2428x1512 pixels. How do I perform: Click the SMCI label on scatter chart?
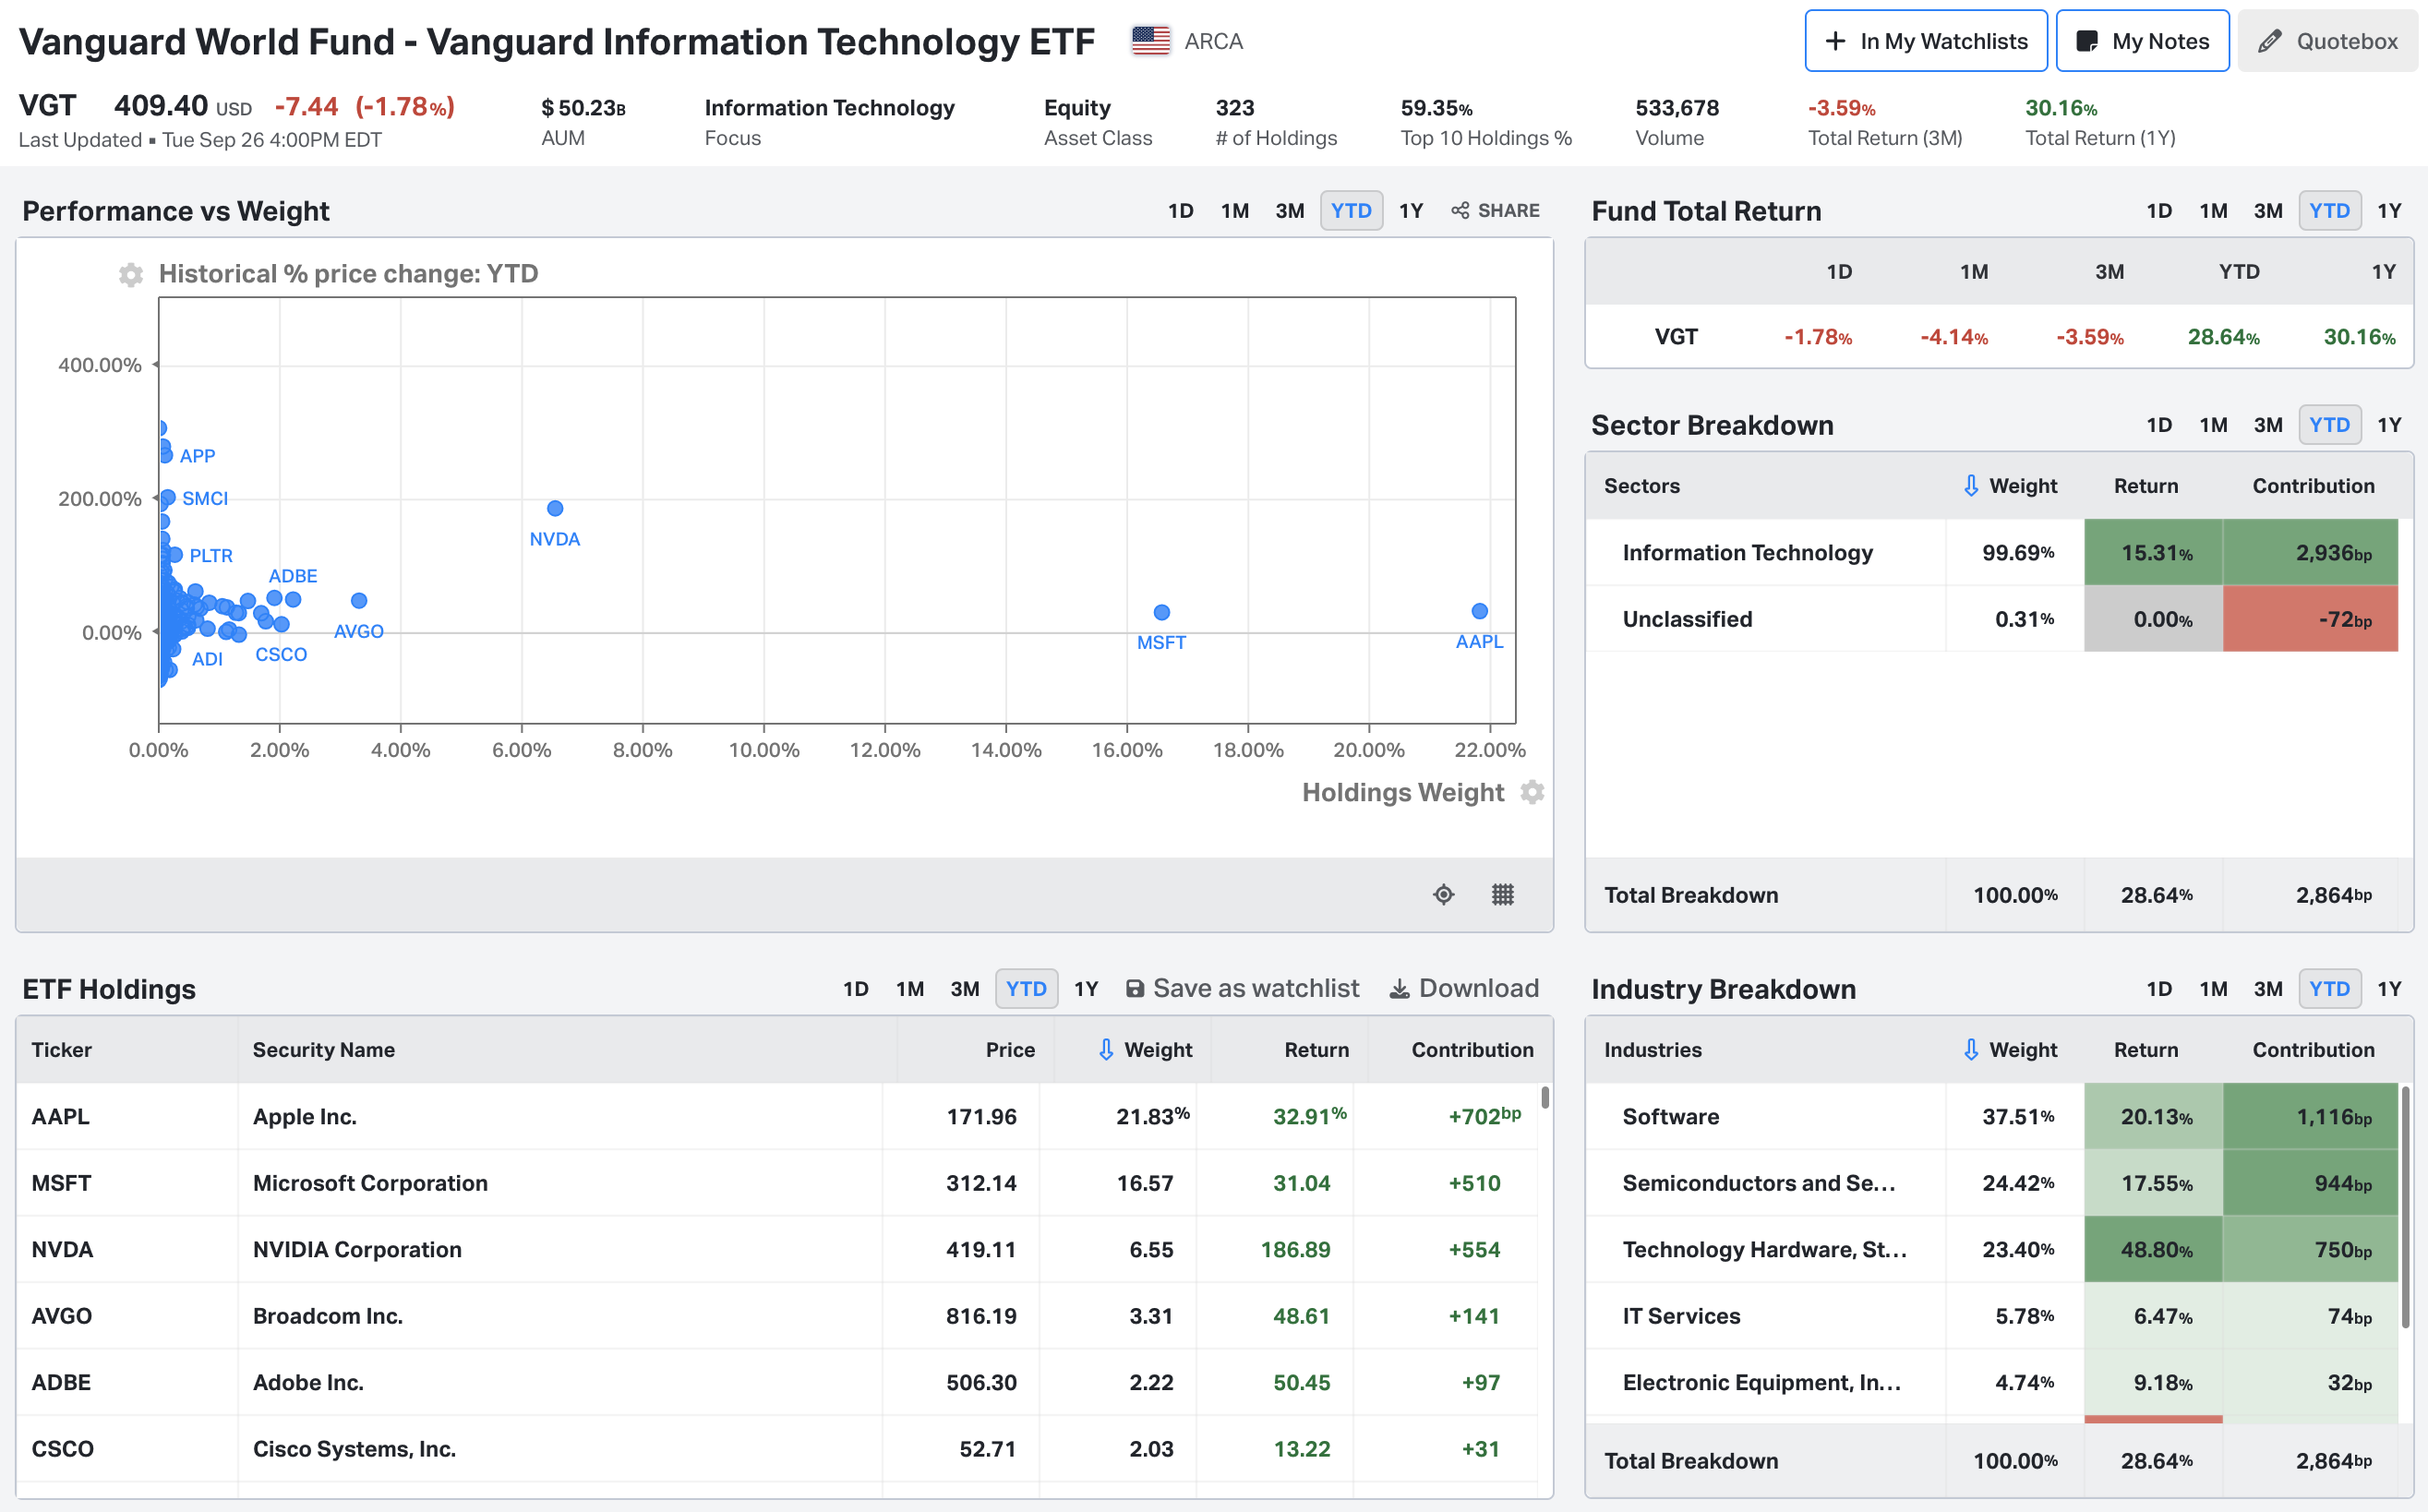(205, 498)
